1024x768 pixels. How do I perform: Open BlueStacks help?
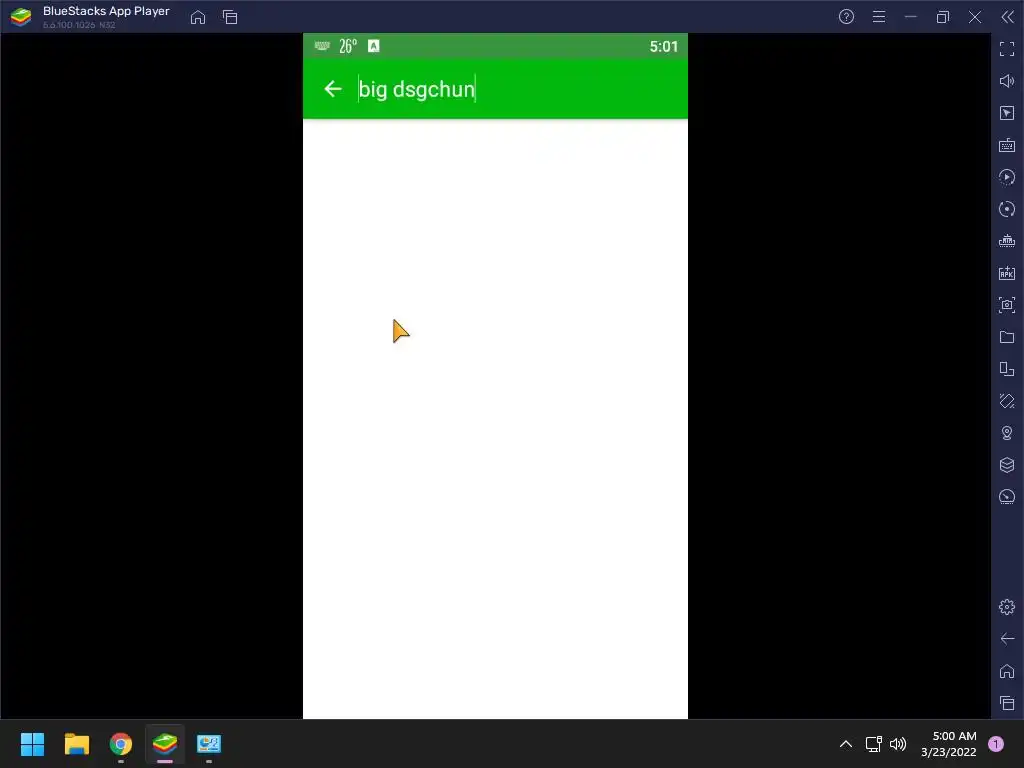click(846, 17)
